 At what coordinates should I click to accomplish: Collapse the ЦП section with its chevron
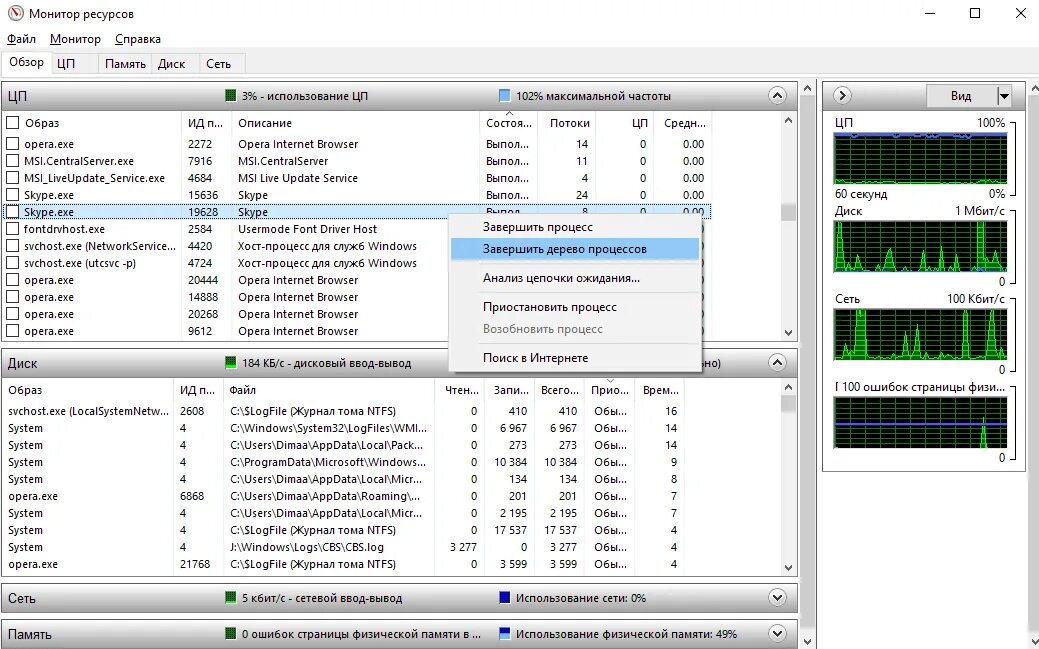[777, 95]
